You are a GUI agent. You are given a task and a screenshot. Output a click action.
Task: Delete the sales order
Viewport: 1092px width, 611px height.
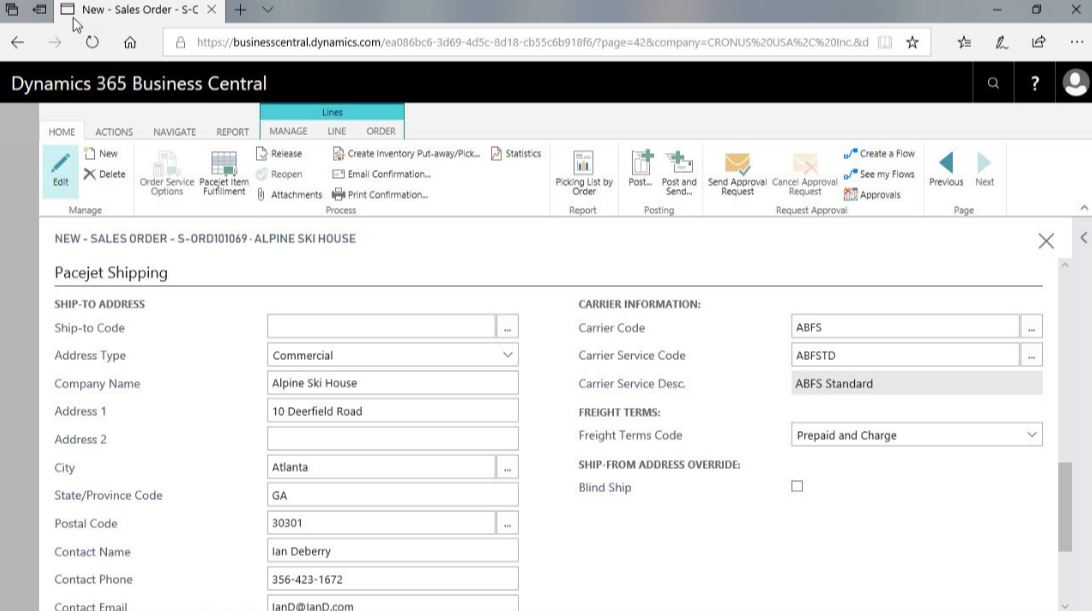(x=104, y=174)
